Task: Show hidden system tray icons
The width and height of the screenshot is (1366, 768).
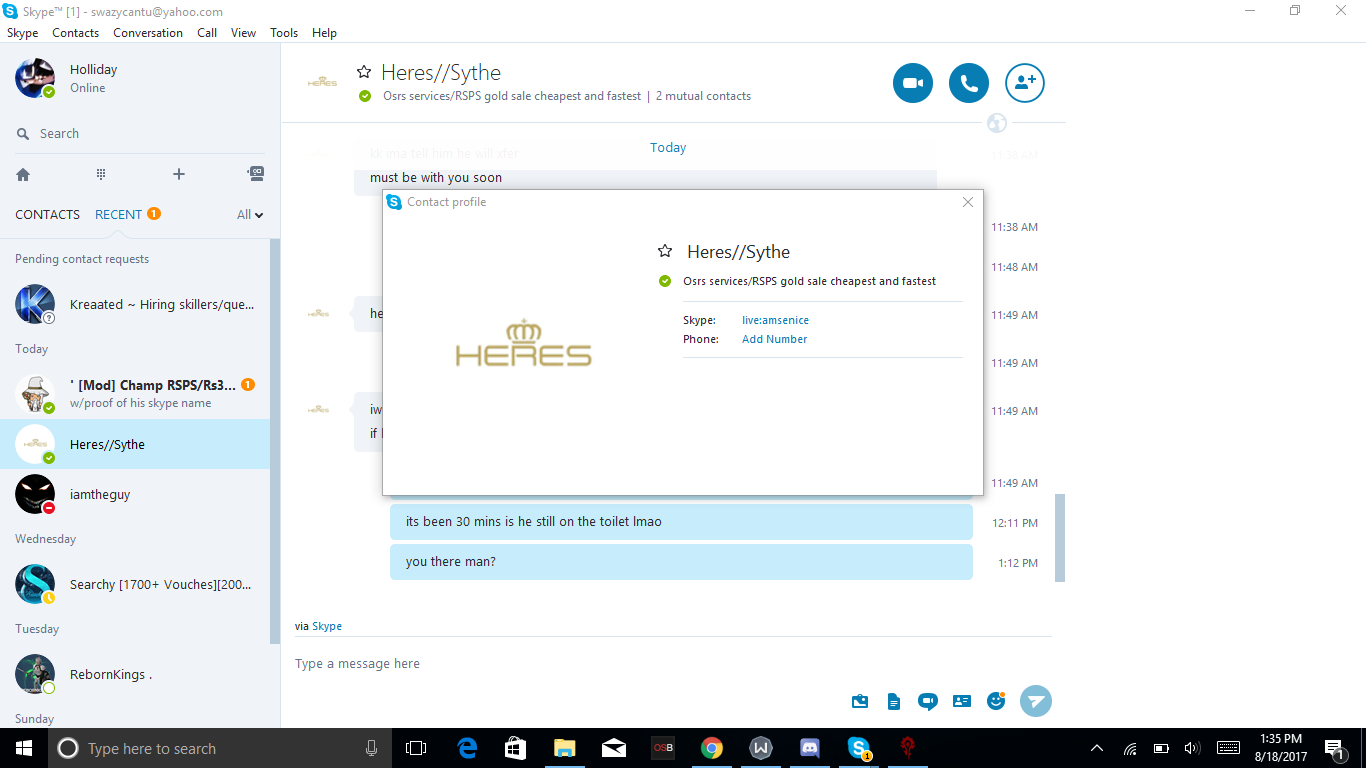Action: tap(1097, 748)
